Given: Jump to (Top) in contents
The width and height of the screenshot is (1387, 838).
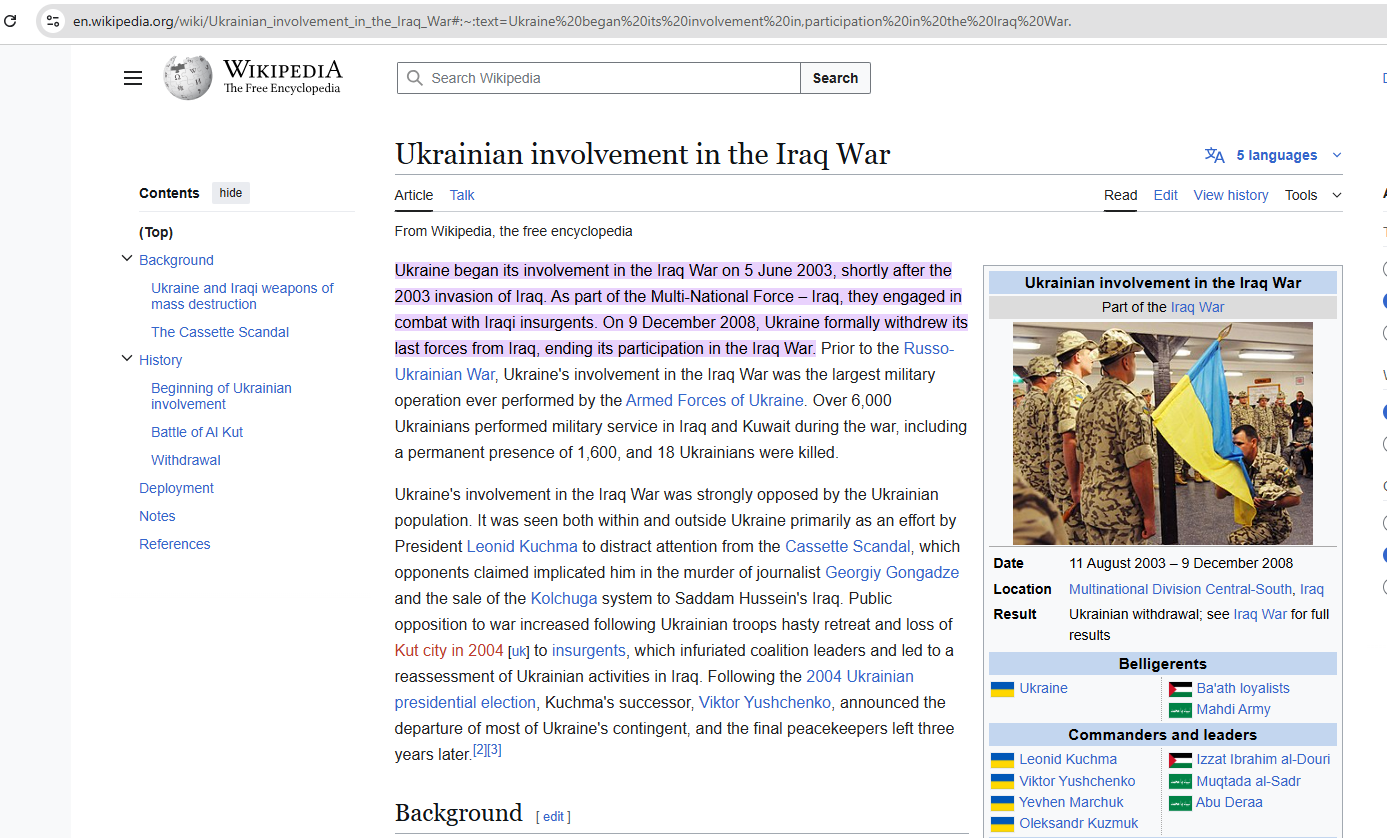Looking at the screenshot, I should [156, 232].
